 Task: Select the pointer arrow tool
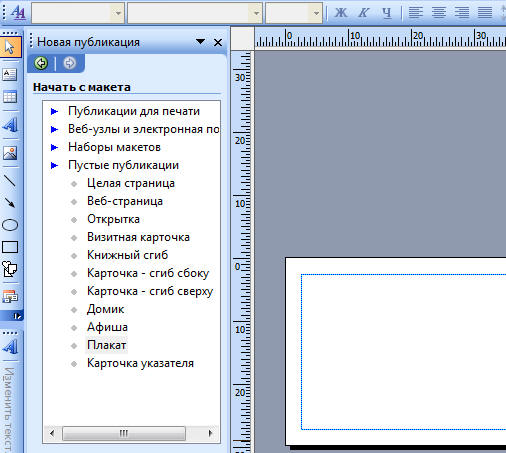coord(10,47)
